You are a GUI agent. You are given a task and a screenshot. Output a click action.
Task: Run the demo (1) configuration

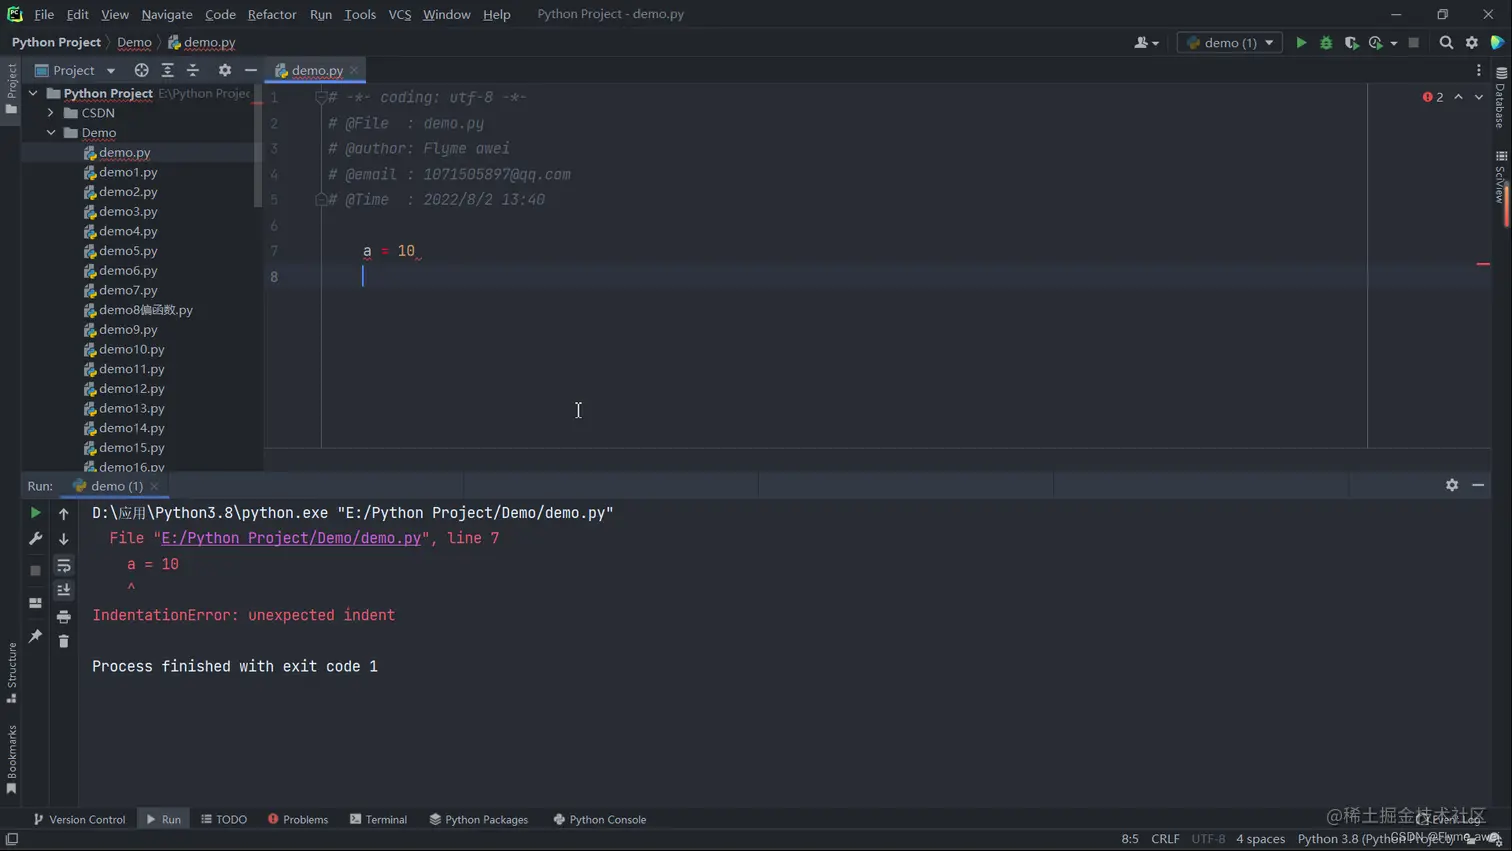pyautogui.click(x=1301, y=43)
